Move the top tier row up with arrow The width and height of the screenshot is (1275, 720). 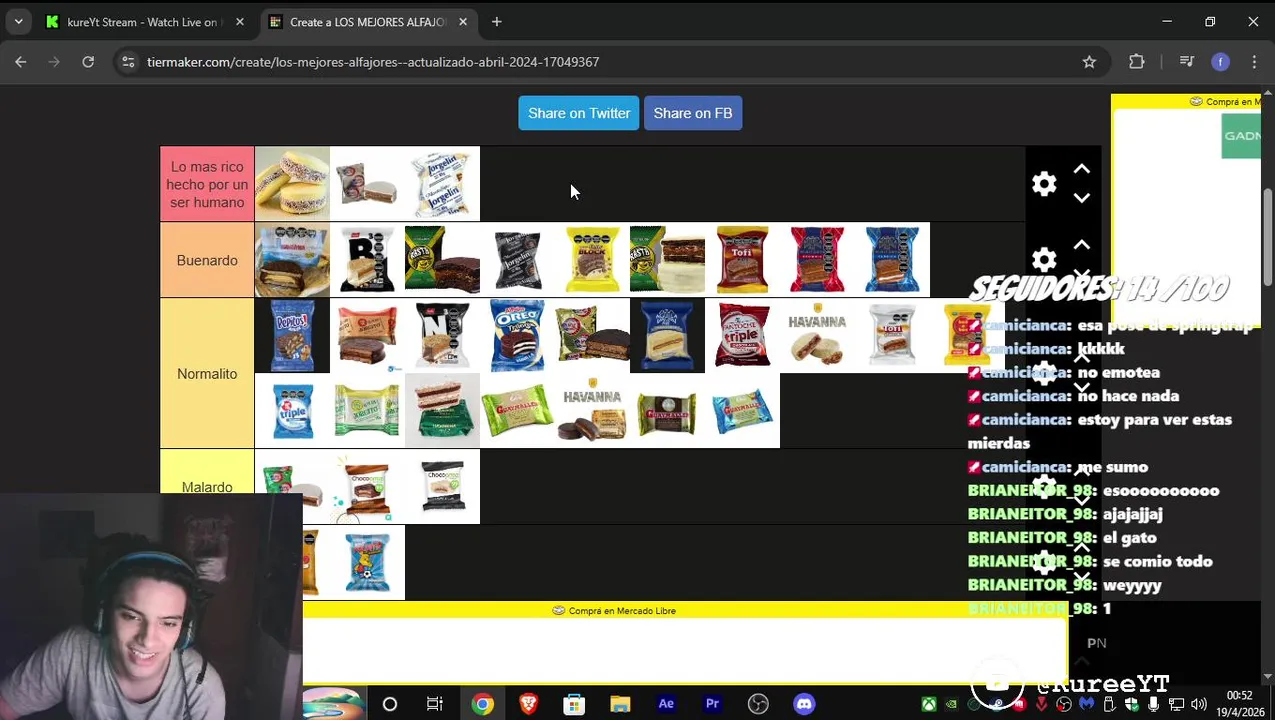1081,170
